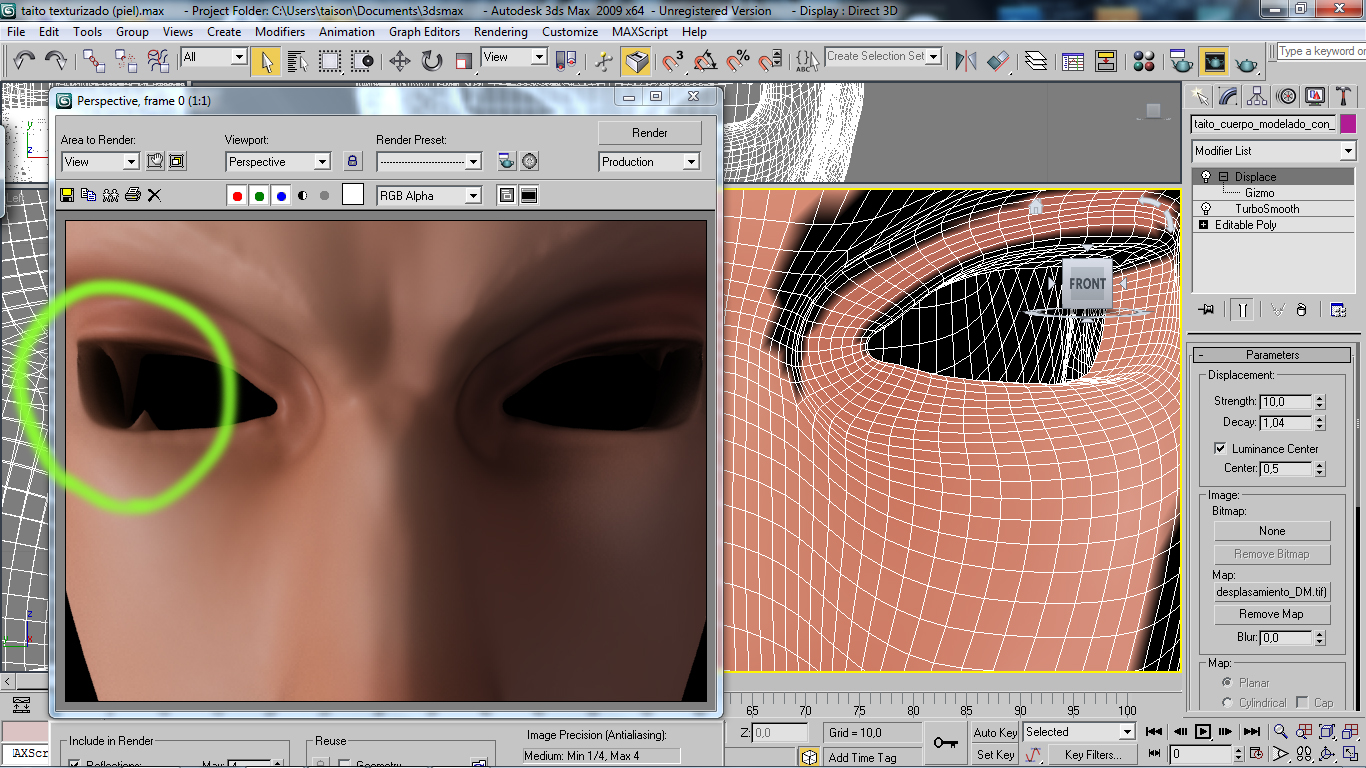Click the magenta object color swatch
This screenshot has width=1366, height=768.
tap(1347, 124)
